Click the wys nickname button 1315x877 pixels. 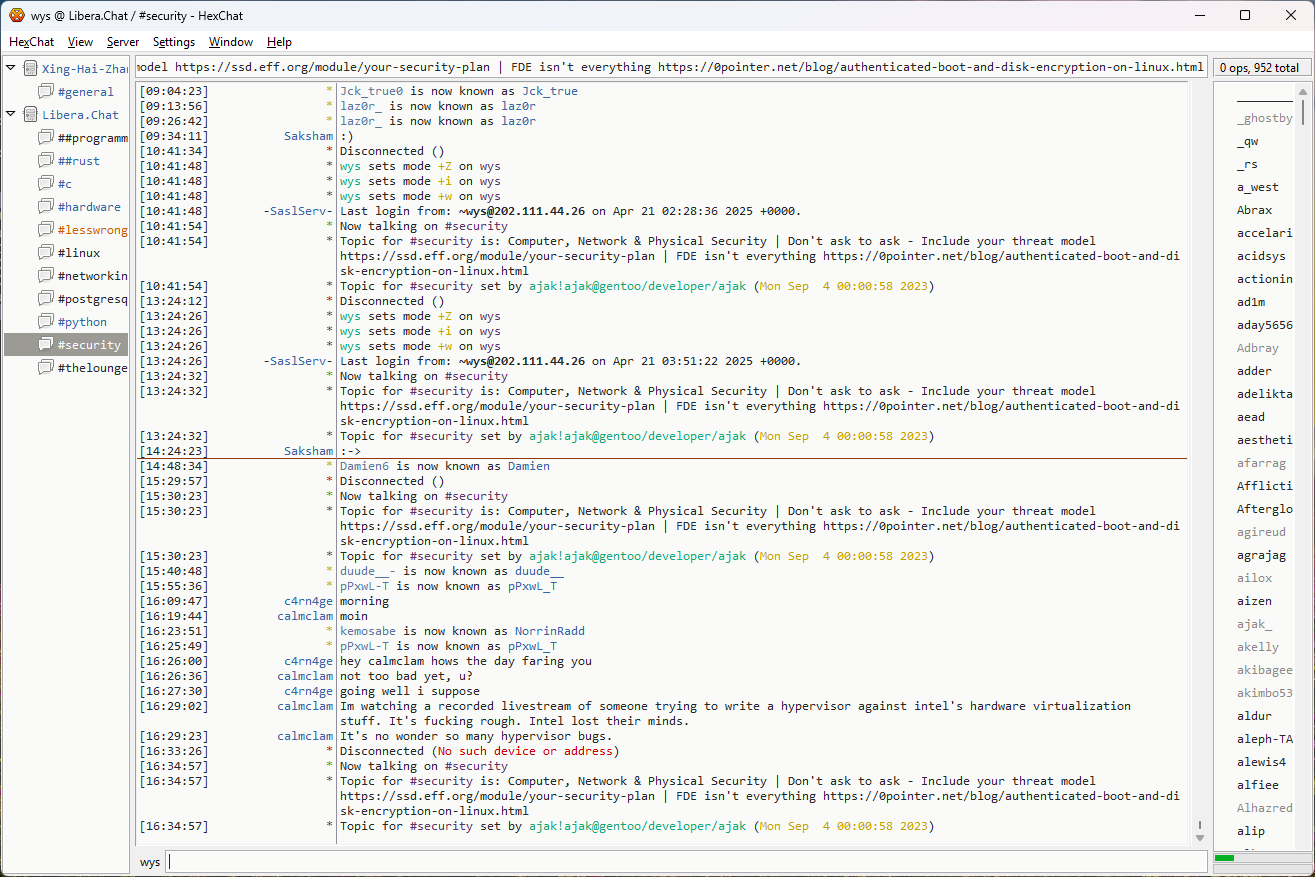point(150,862)
